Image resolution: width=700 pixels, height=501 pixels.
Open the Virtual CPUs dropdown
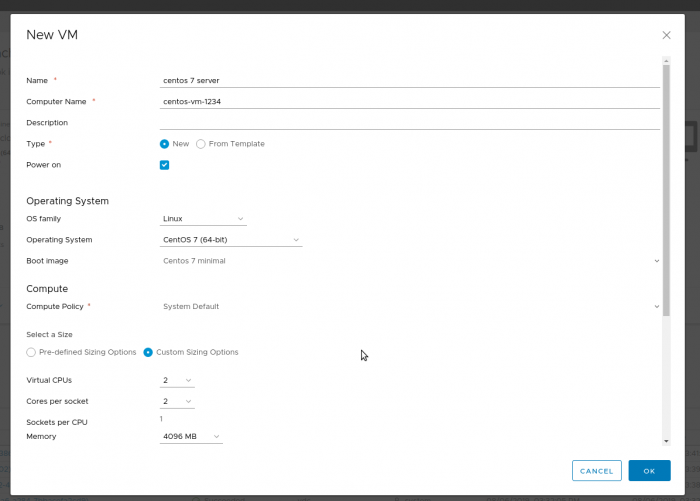[x=177, y=380]
